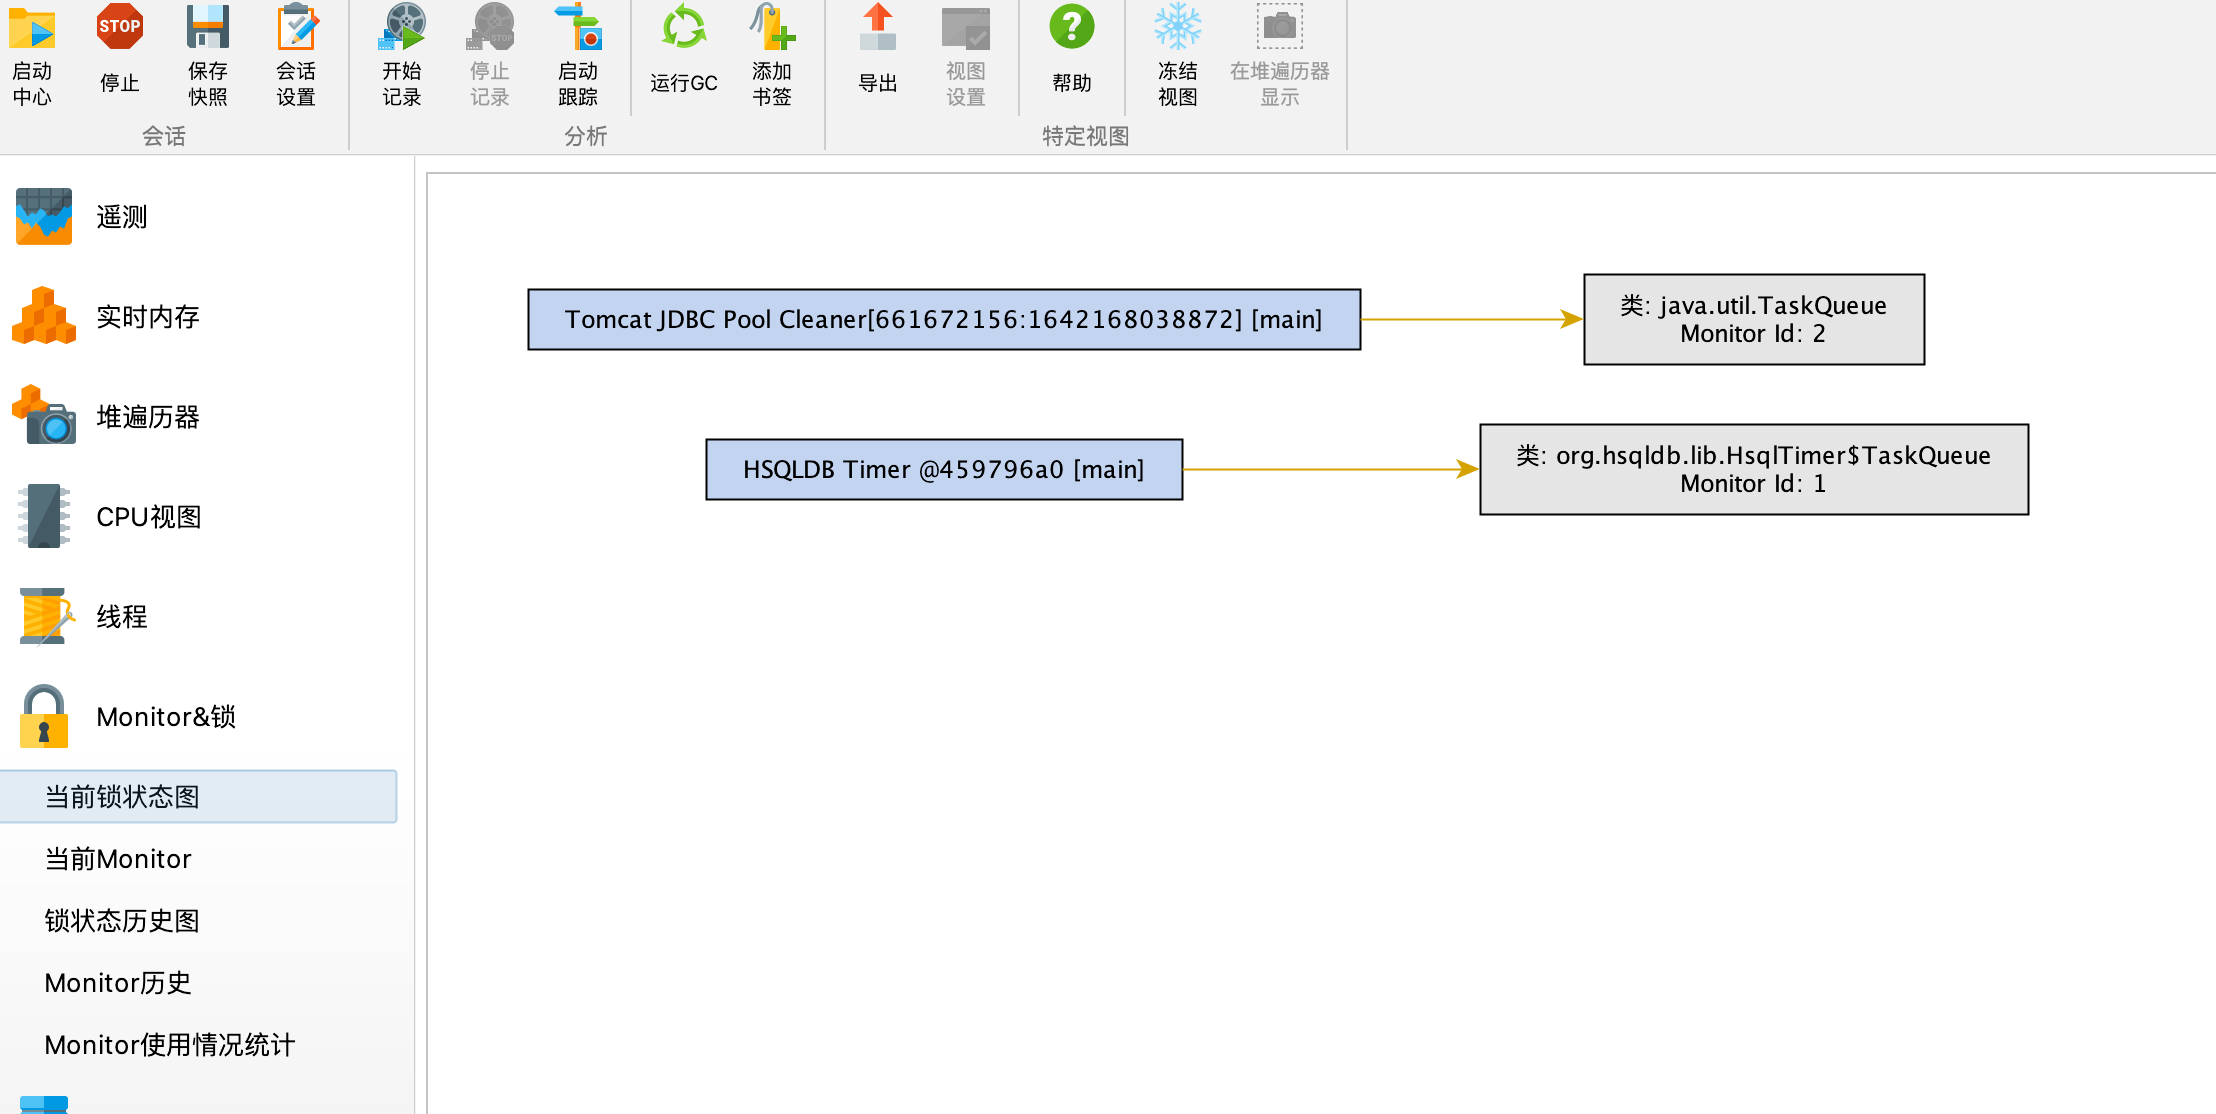Open Monitor使用情况统计 view

coord(170,1045)
